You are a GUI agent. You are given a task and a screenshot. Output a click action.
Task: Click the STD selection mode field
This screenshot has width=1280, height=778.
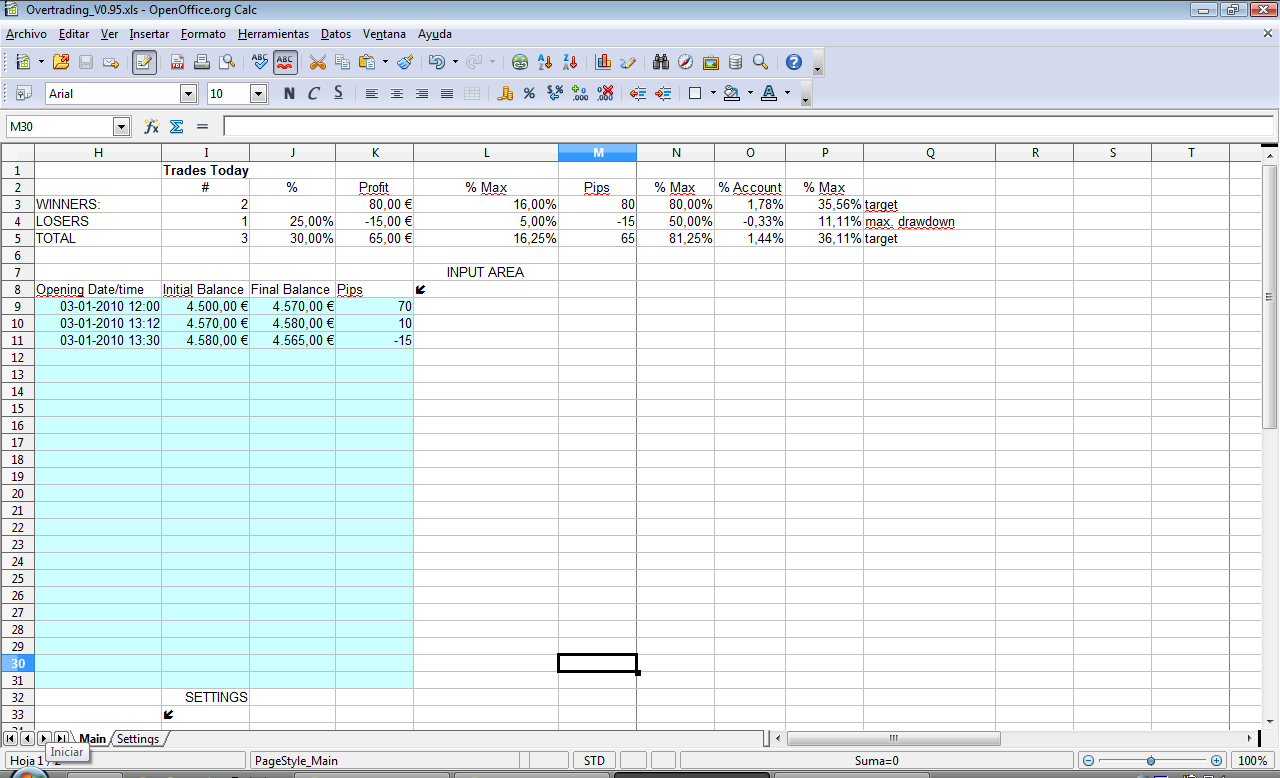tap(594, 761)
